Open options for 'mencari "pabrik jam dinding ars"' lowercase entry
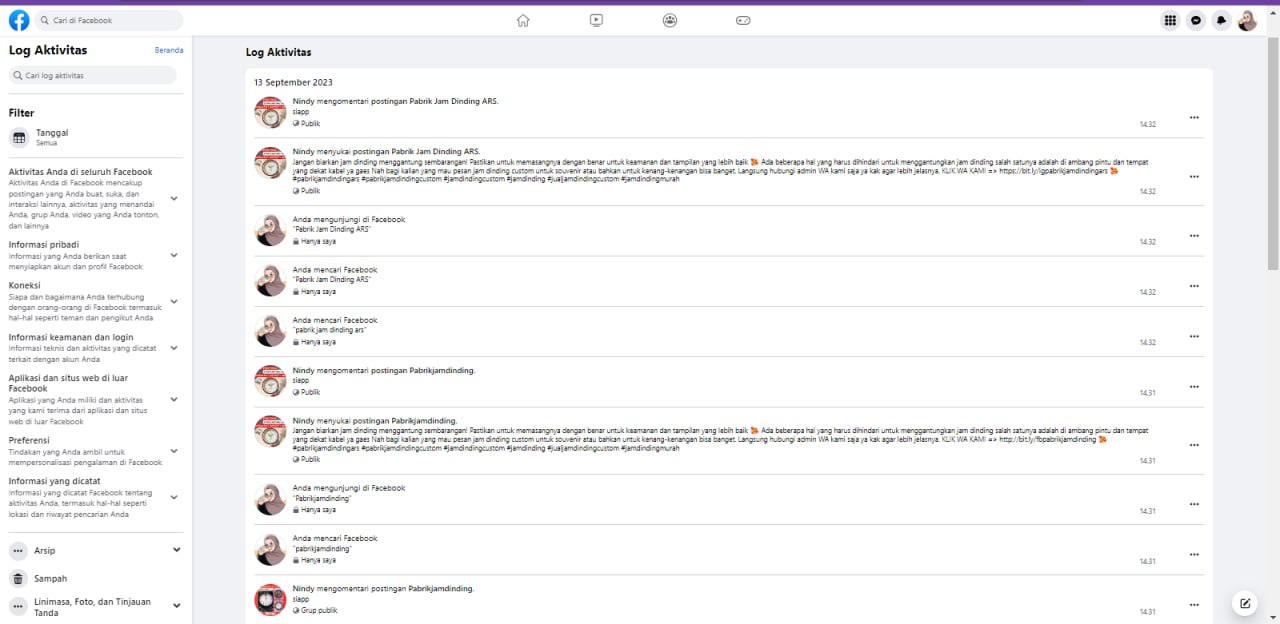The image size is (1280, 624). pyautogui.click(x=1194, y=336)
